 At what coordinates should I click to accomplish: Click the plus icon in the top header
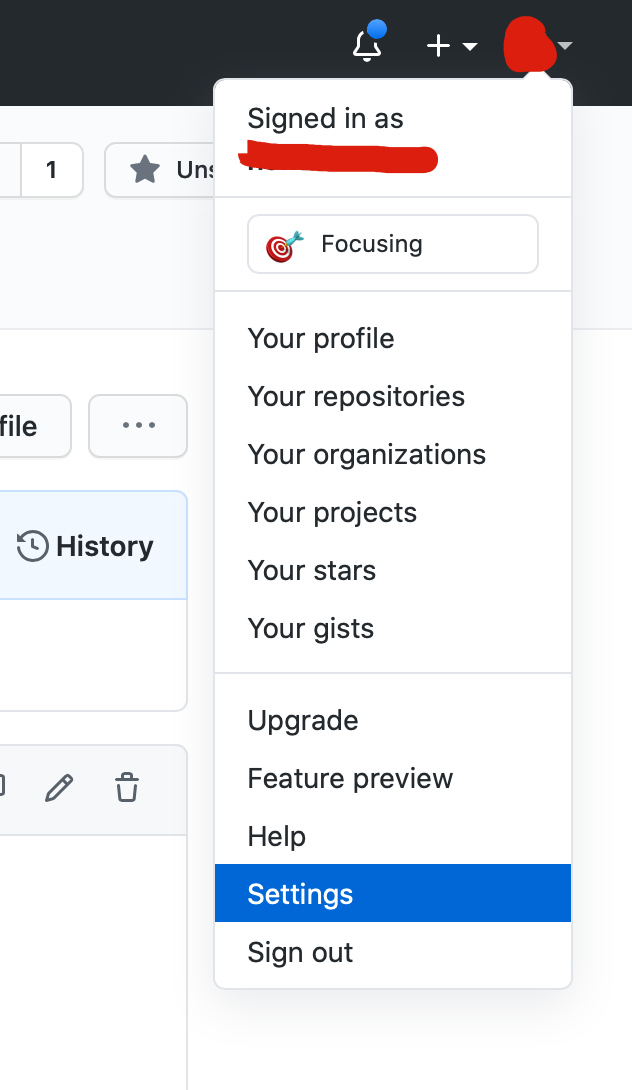click(437, 45)
